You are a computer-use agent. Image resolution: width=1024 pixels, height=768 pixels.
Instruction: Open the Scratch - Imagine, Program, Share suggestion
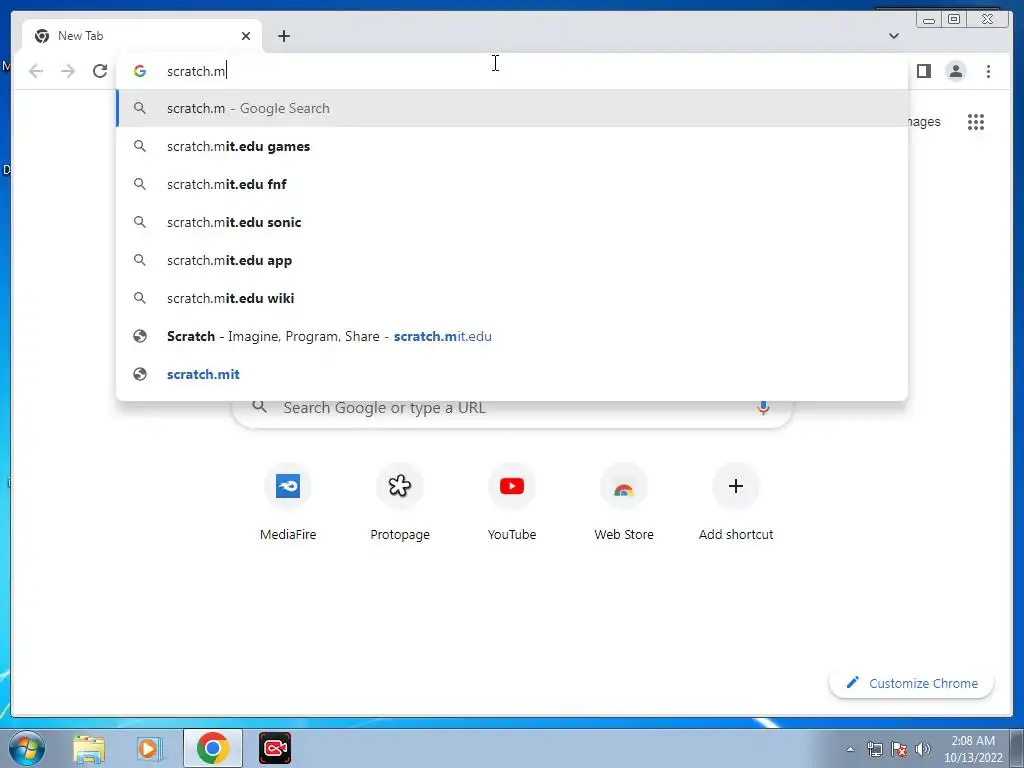click(x=511, y=336)
